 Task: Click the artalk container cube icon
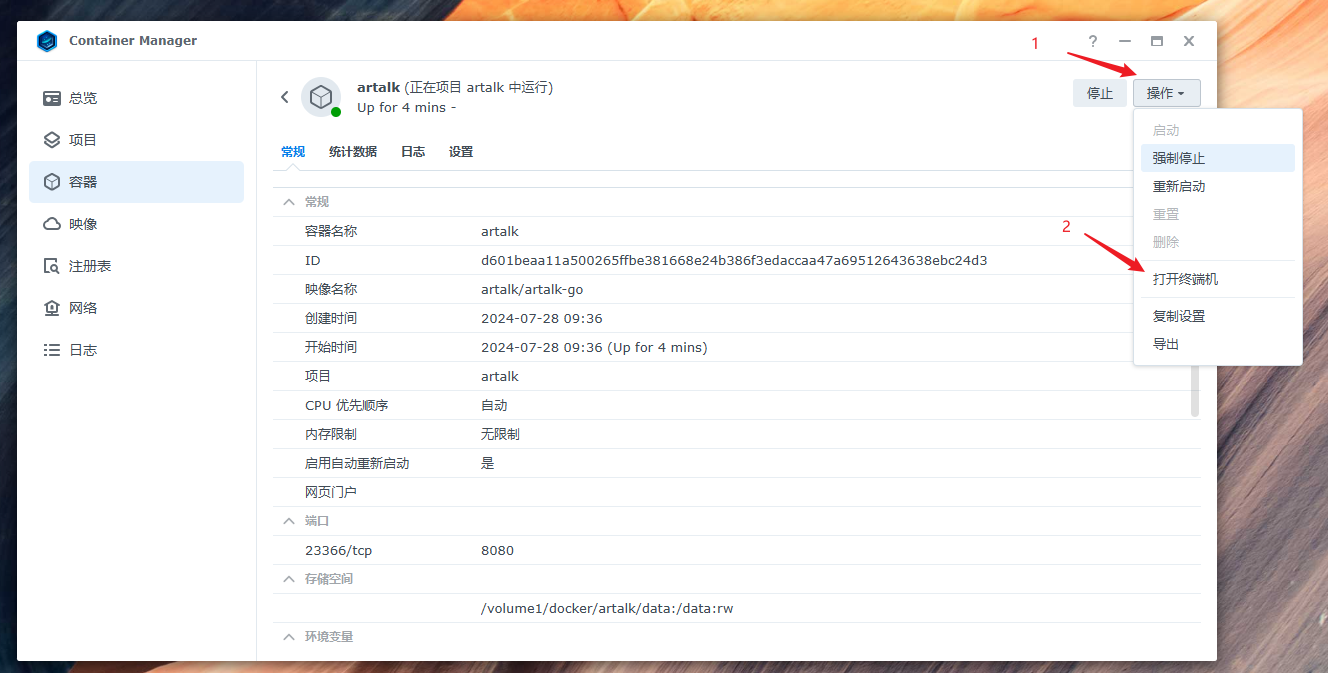click(x=321, y=97)
